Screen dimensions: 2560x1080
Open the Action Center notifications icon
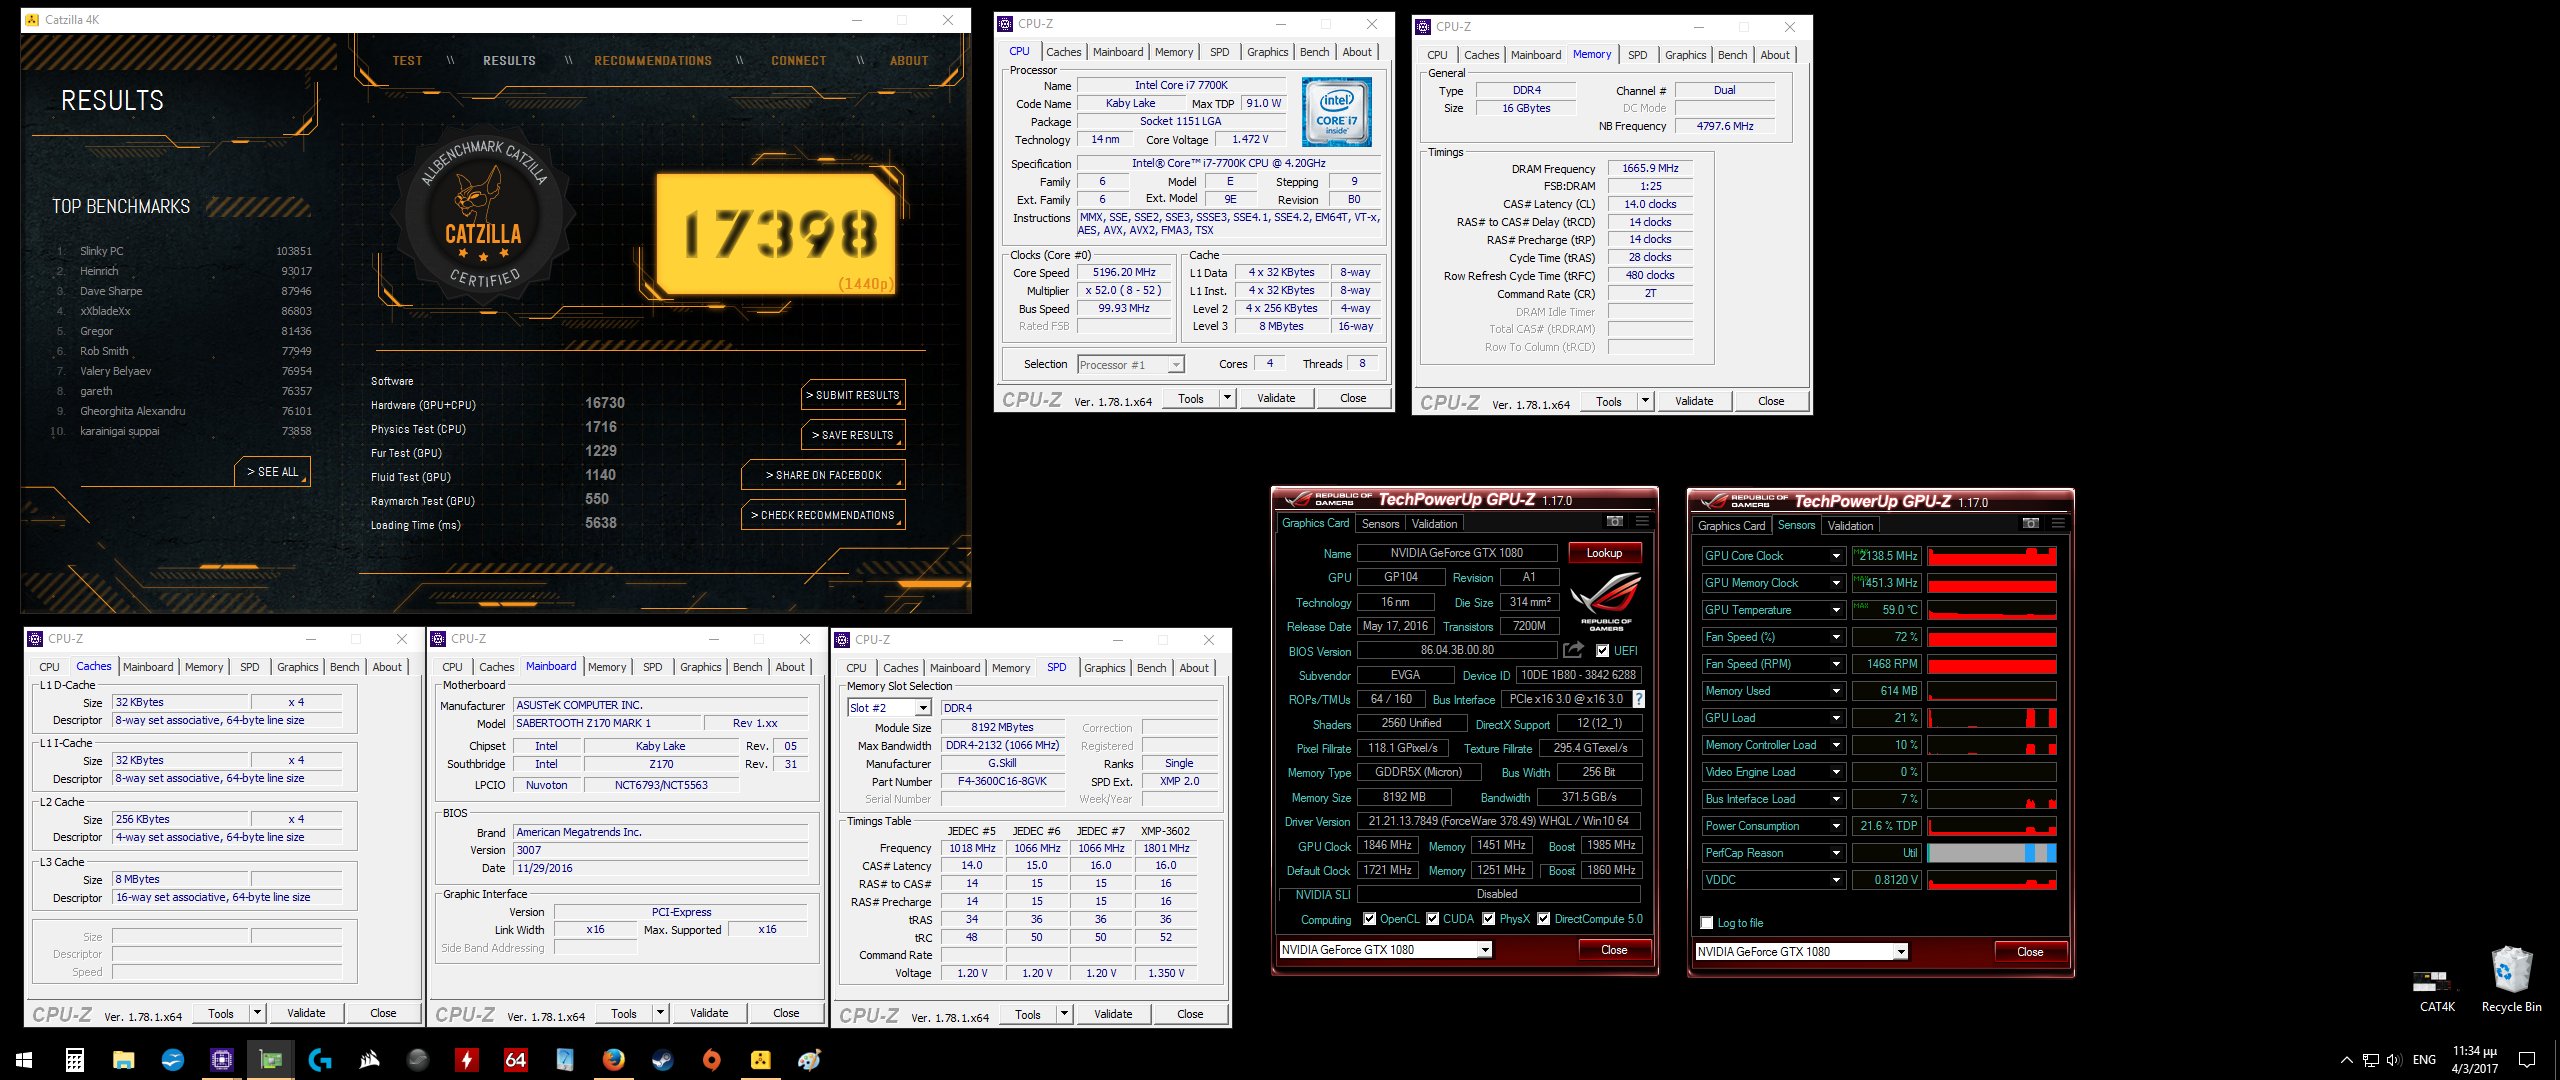tap(2527, 1060)
